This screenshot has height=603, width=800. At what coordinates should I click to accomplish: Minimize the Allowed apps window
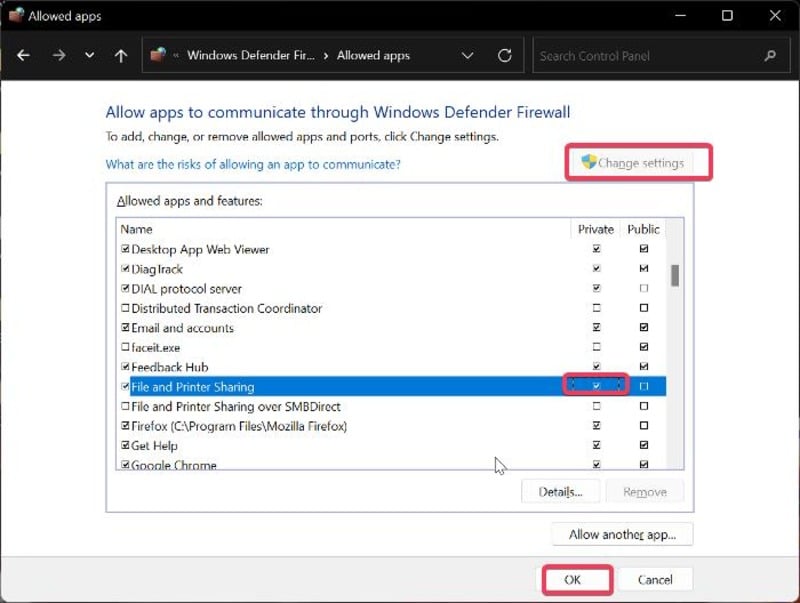pyautogui.click(x=680, y=15)
